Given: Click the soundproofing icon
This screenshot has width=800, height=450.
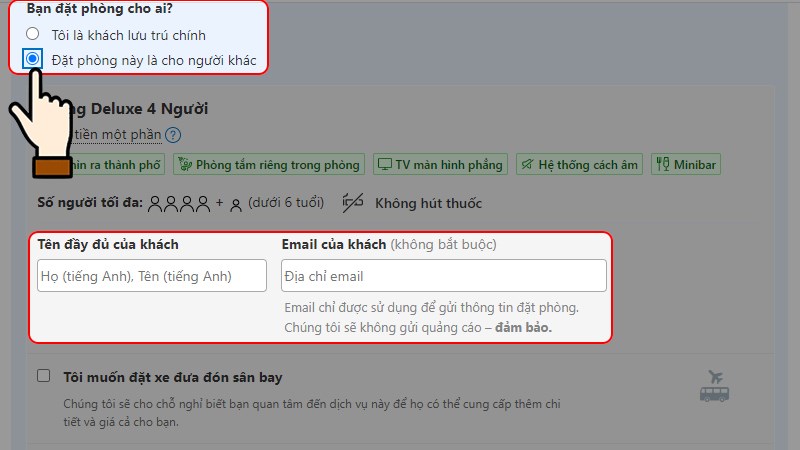Looking at the screenshot, I should click(527, 164).
